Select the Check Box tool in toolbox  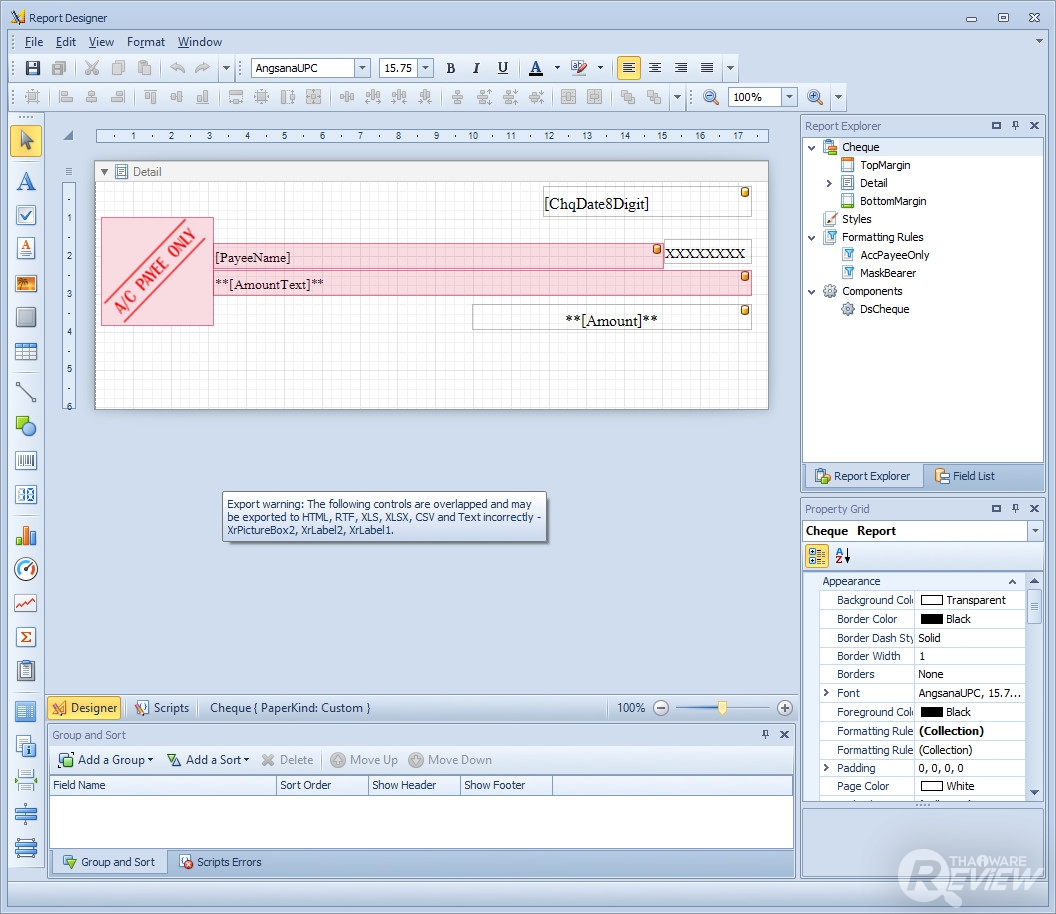point(26,215)
